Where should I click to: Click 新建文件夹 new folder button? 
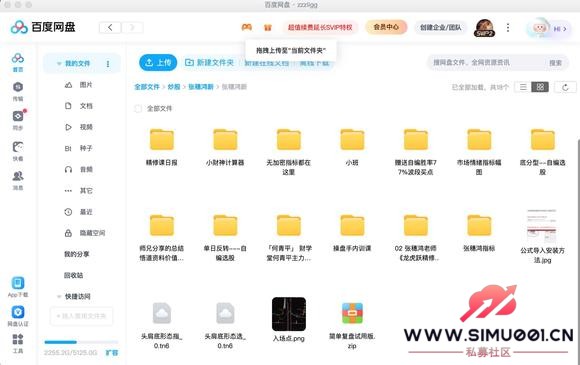209,62
